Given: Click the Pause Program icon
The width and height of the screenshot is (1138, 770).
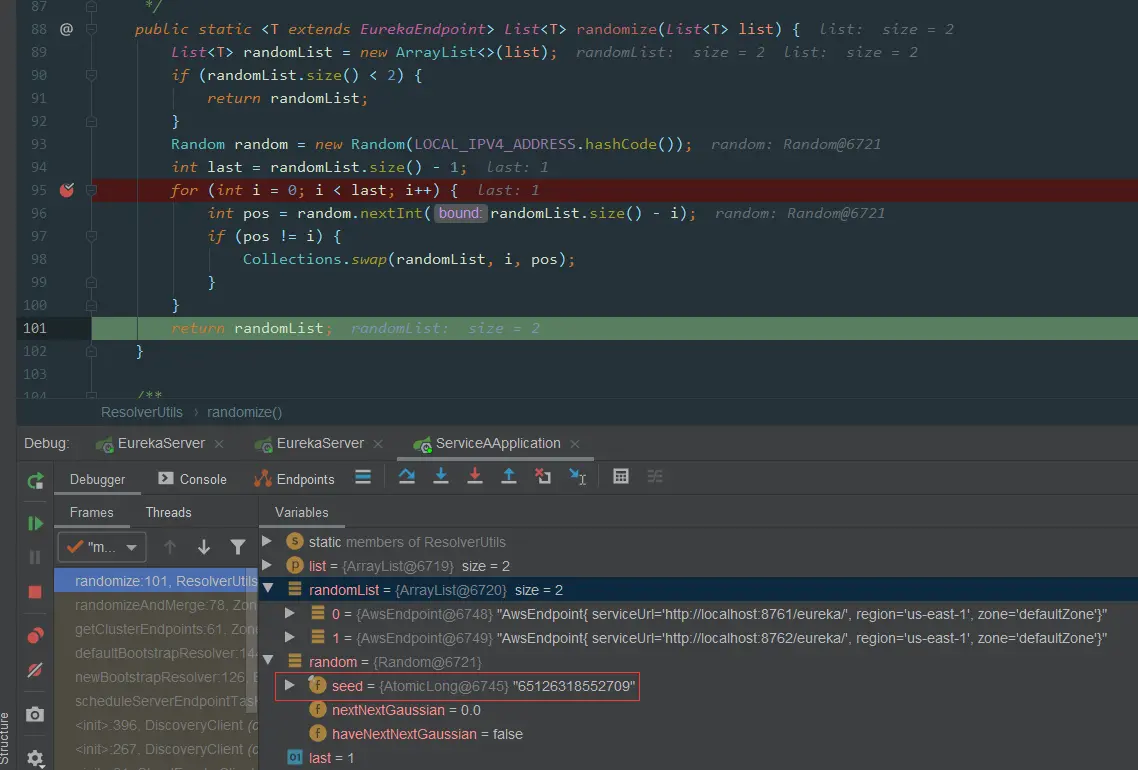Looking at the screenshot, I should click(35, 557).
